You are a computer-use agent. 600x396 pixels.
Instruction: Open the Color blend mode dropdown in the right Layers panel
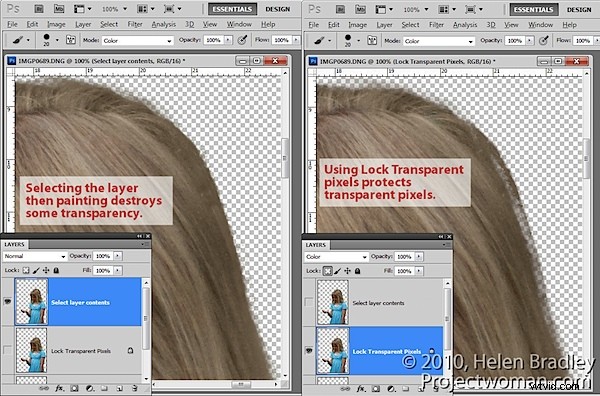[336, 257]
